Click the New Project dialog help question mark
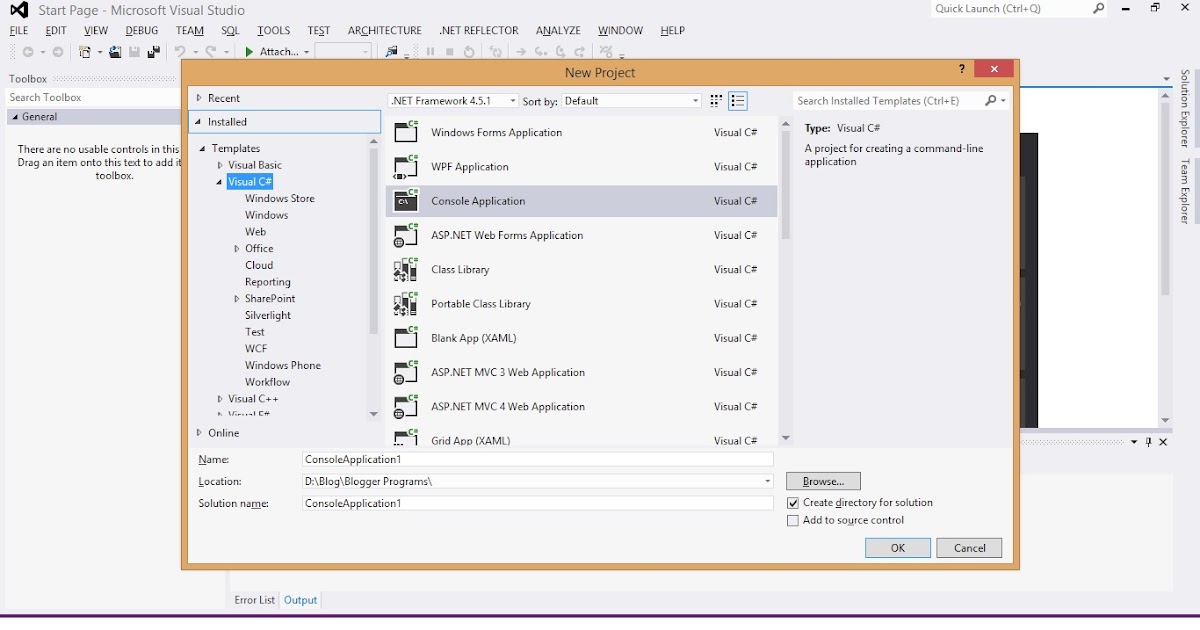 [962, 69]
